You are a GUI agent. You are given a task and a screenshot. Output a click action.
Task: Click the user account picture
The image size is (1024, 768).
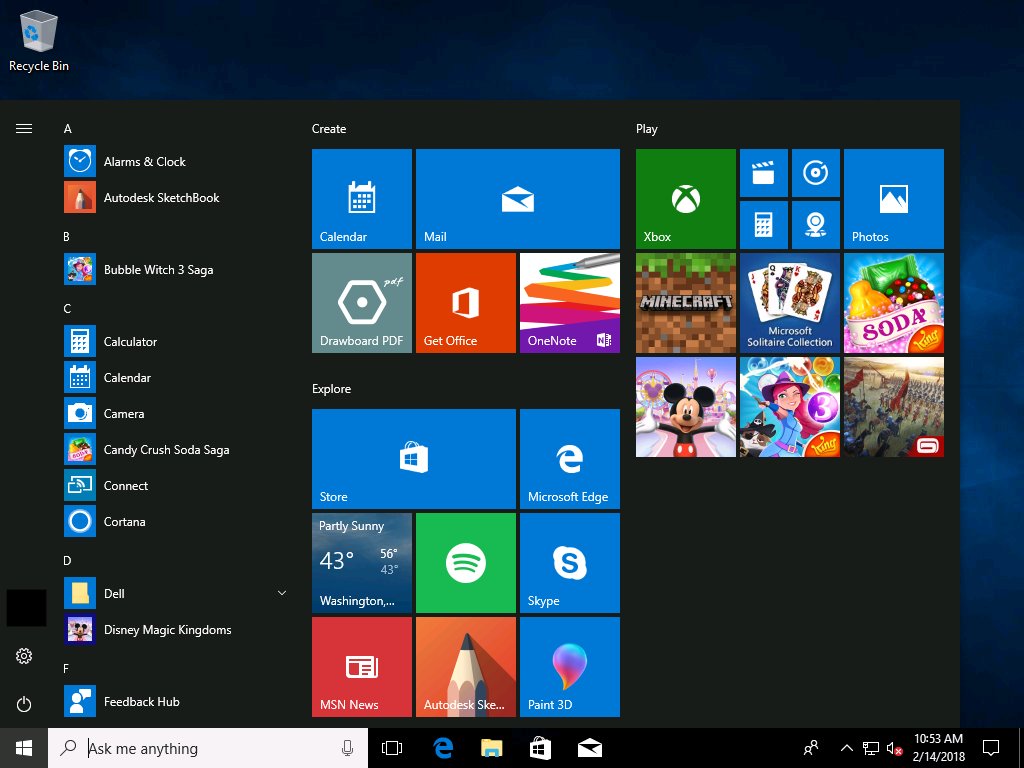point(26,608)
